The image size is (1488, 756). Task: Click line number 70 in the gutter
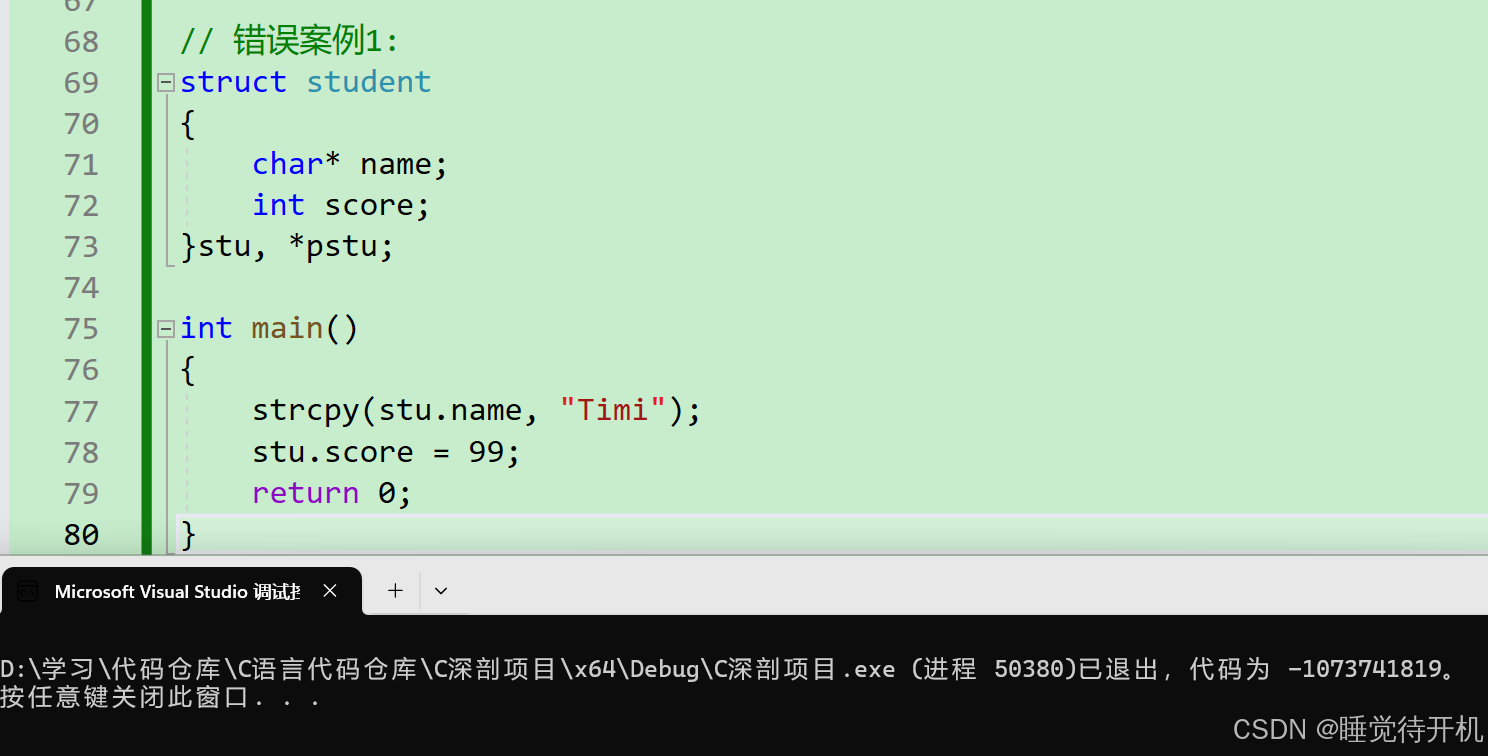click(x=81, y=123)
